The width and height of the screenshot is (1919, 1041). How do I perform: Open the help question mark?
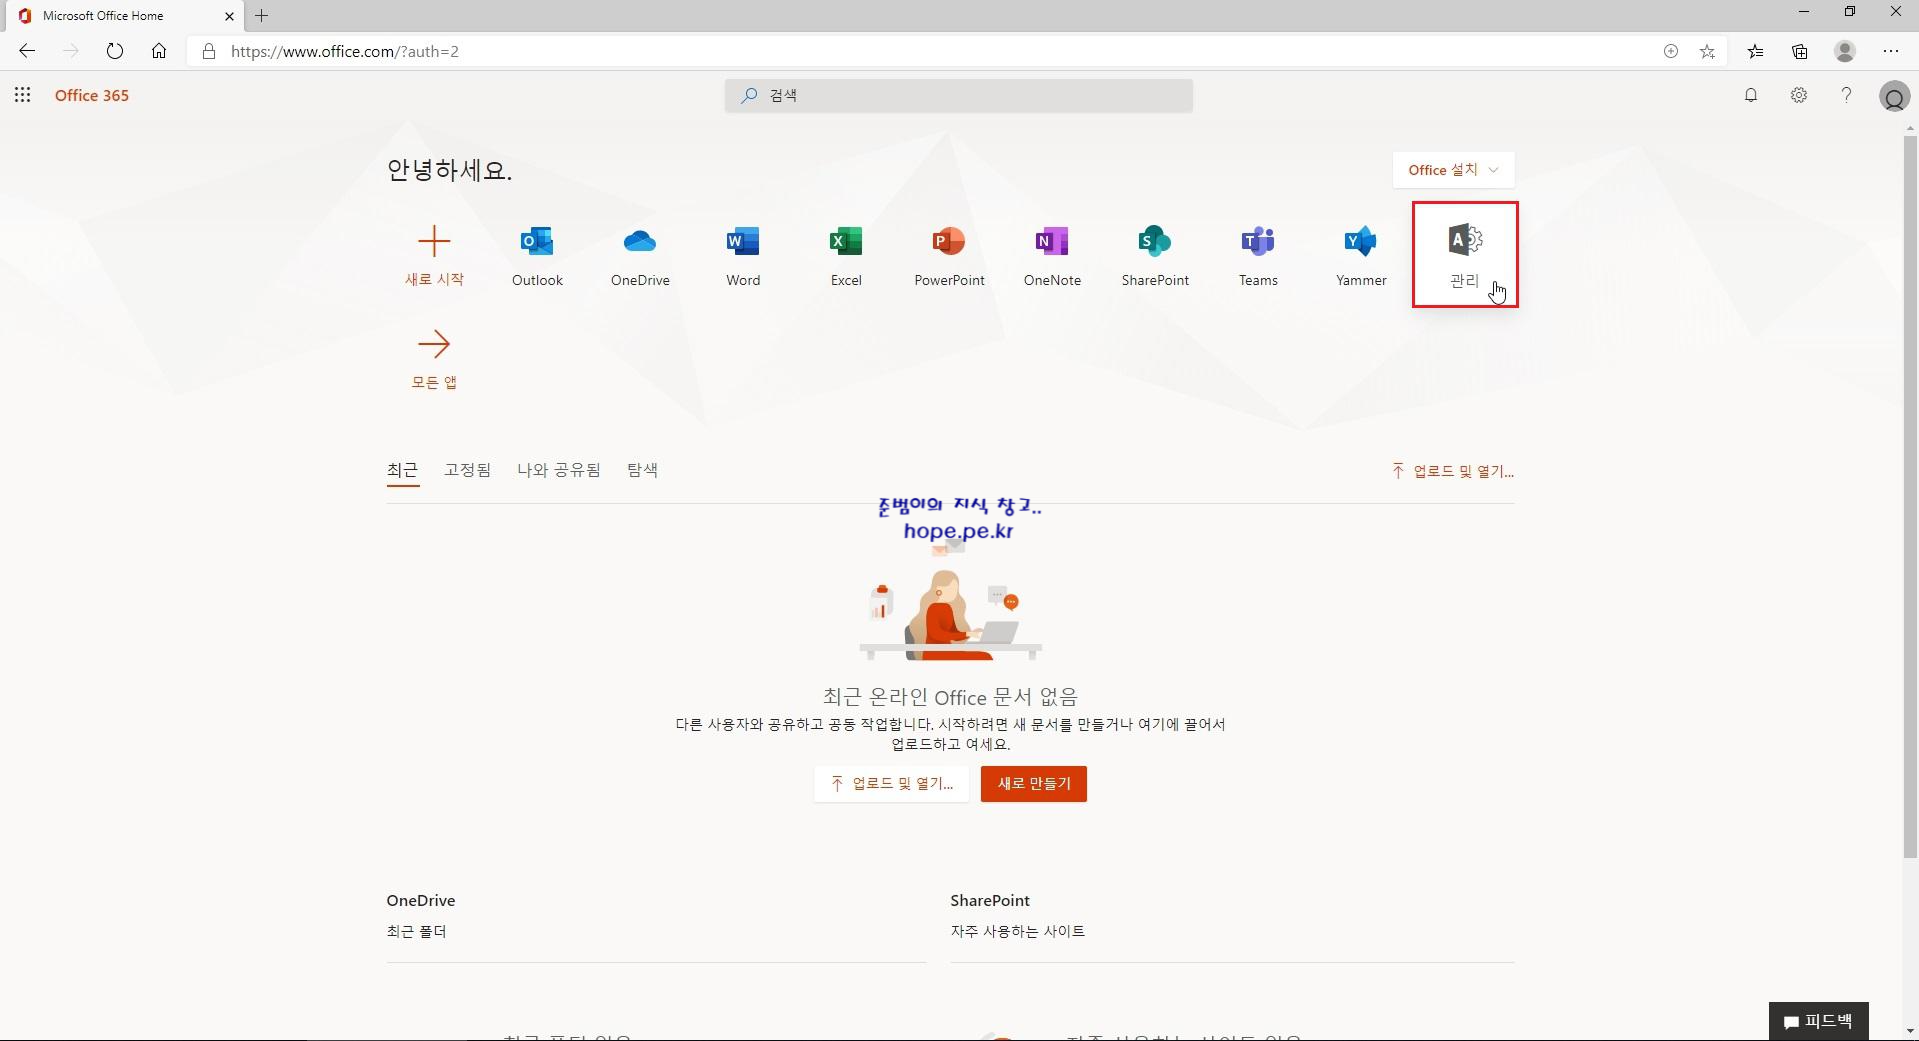tap(1846, 95)
